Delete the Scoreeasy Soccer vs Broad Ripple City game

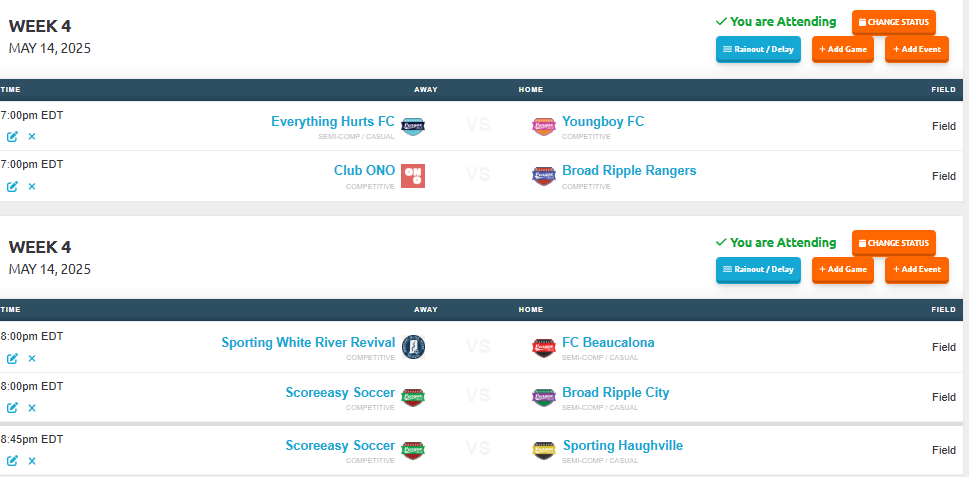point(32,408)
